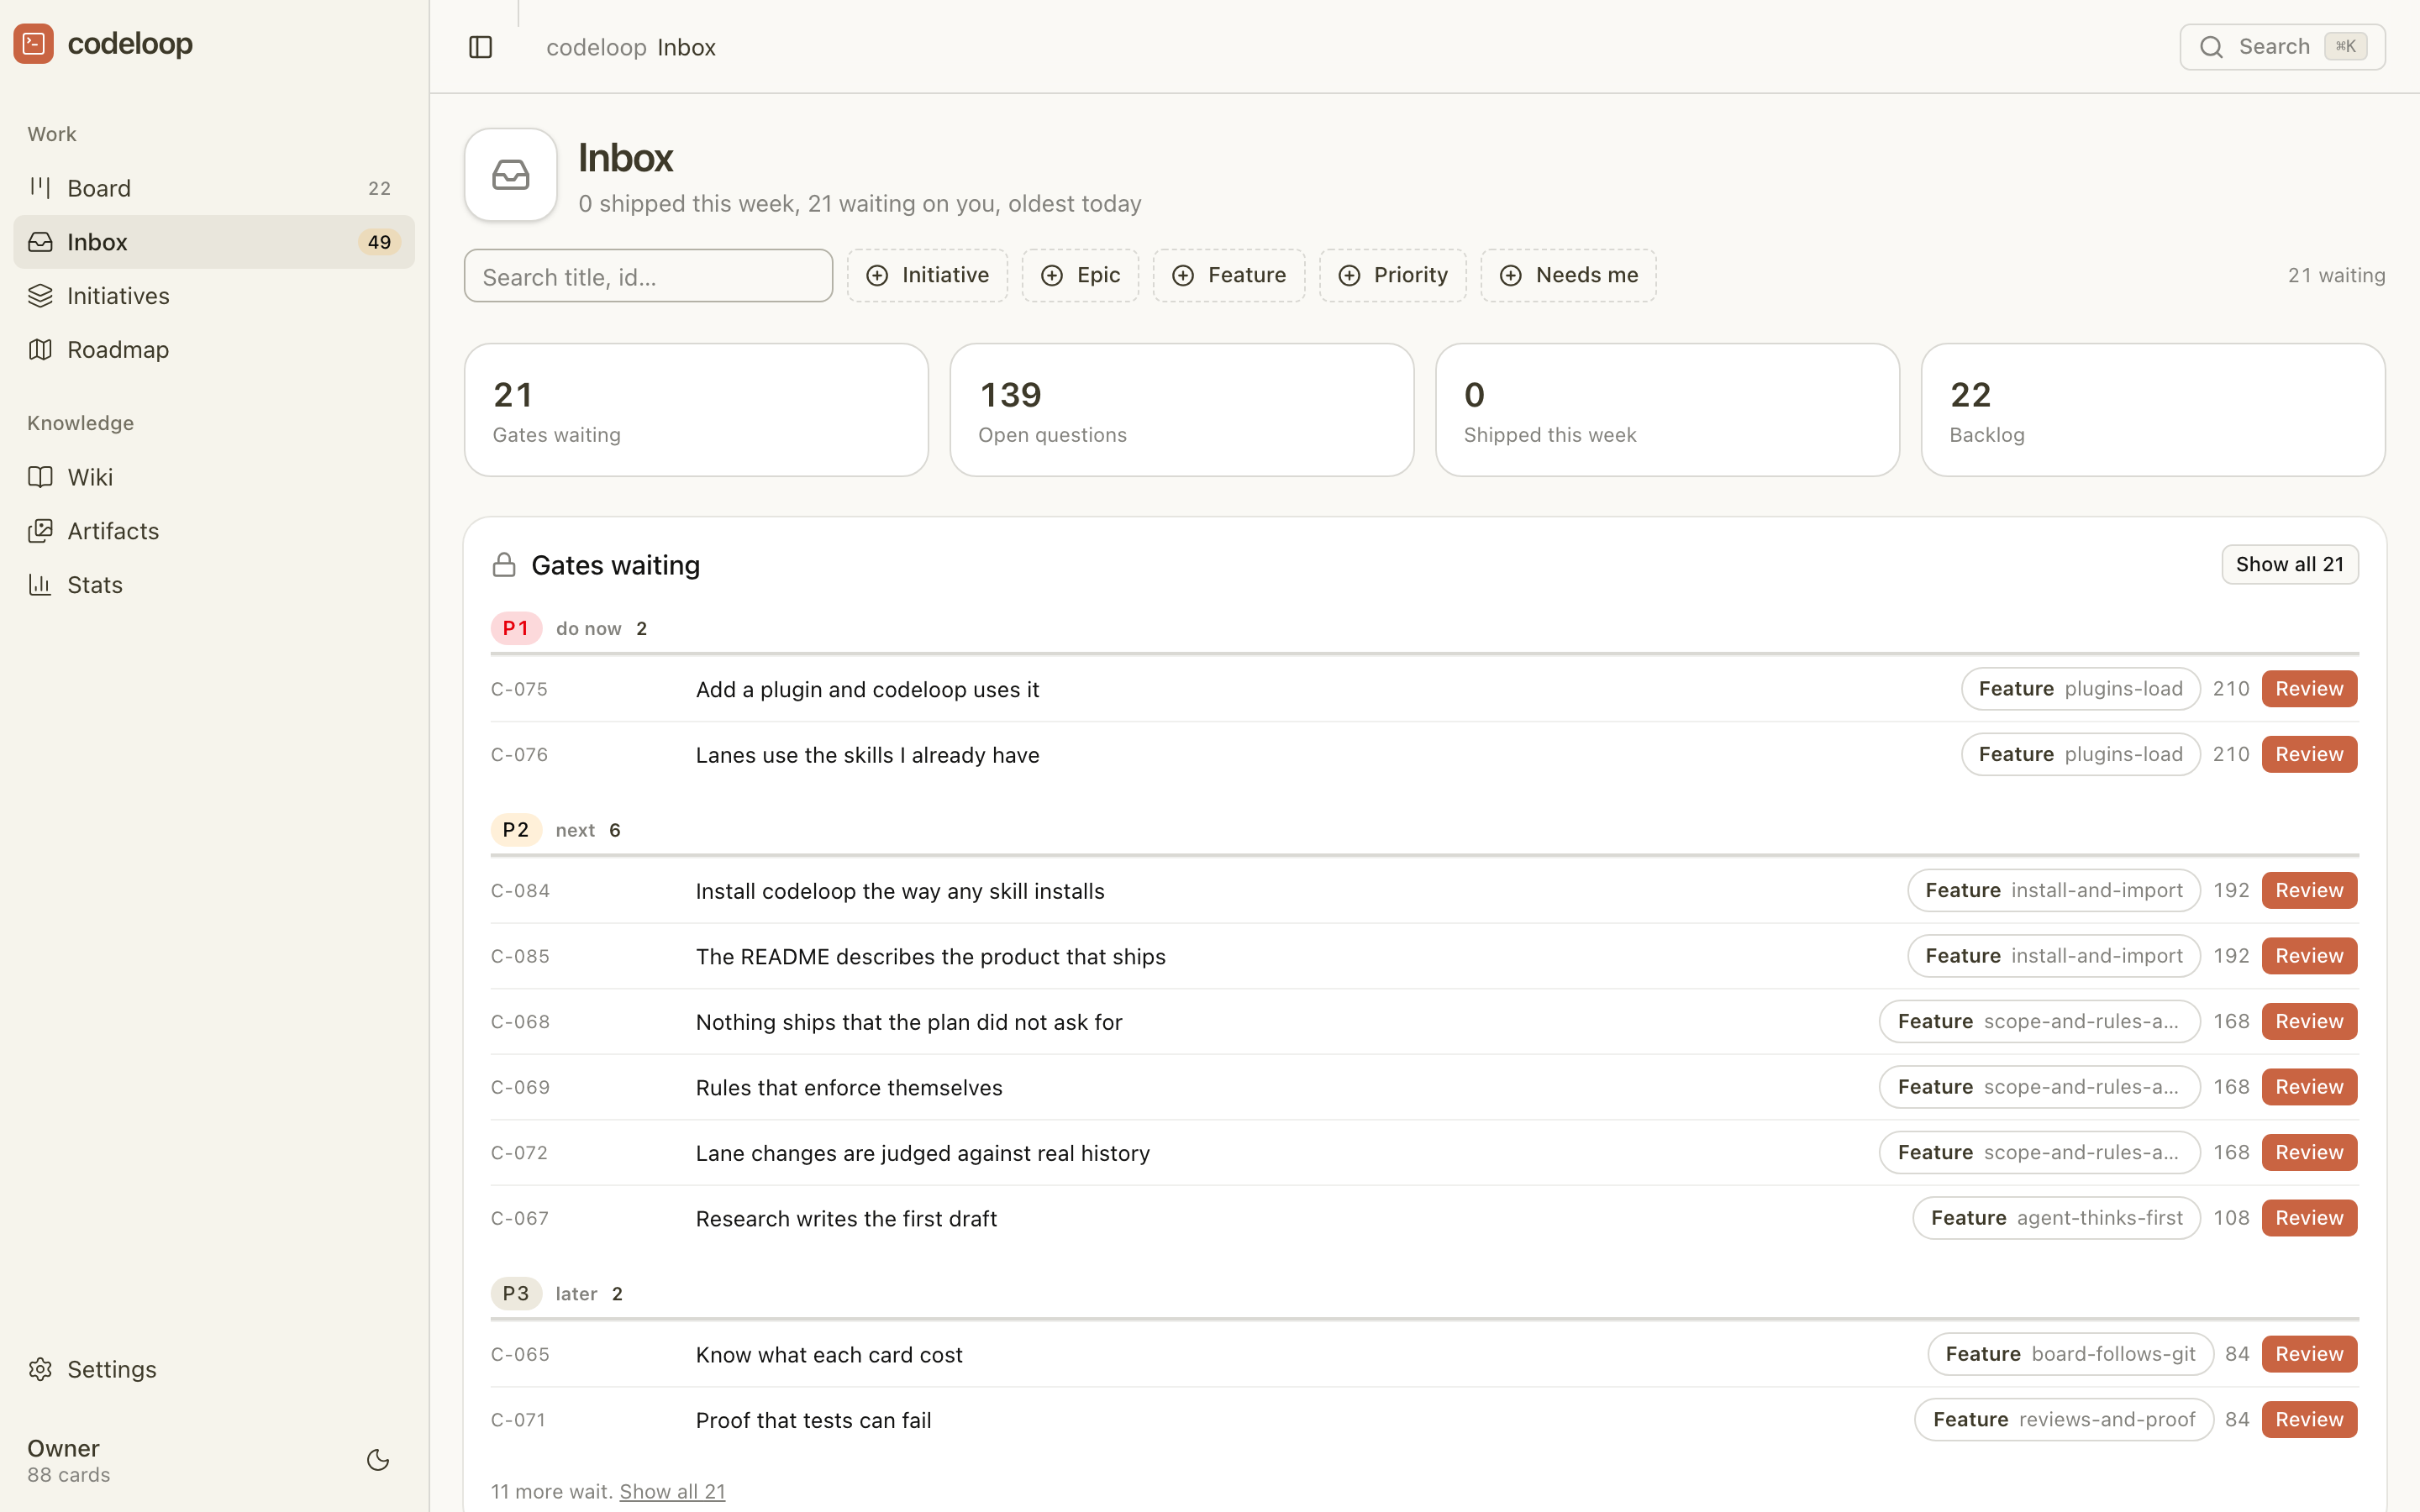Image resolution: width=2420 pixels, height=1512 pixels.
Task: Review card C-067
Action: [2309, 1218]
